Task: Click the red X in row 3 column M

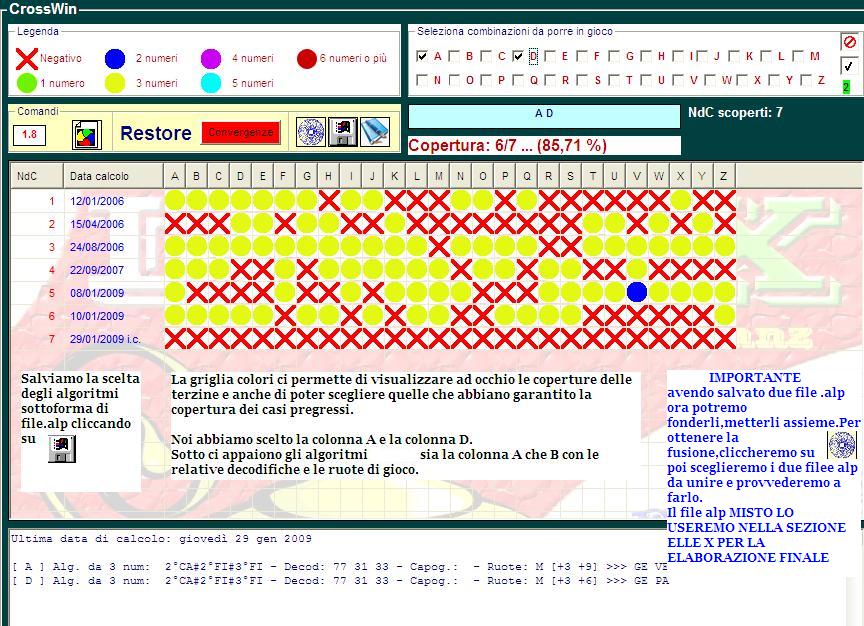Action: pyautogui.click(x=439, y=246)
